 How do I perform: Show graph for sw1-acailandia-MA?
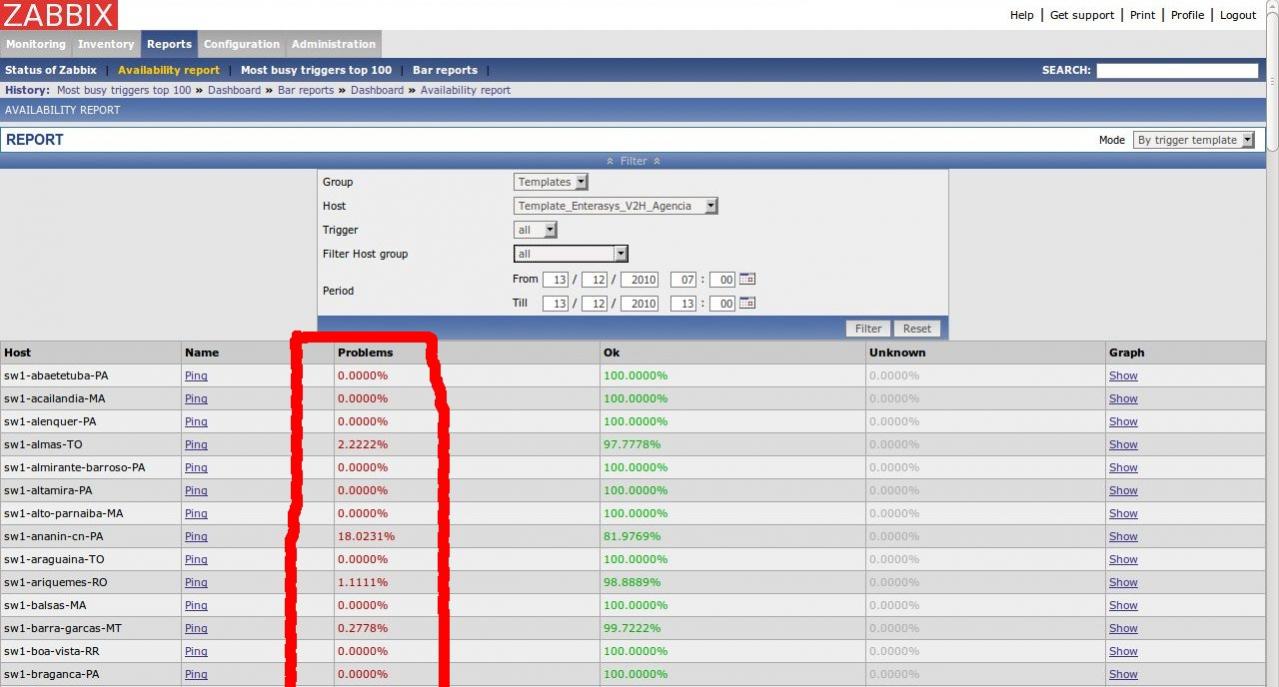pos(1123,399)
